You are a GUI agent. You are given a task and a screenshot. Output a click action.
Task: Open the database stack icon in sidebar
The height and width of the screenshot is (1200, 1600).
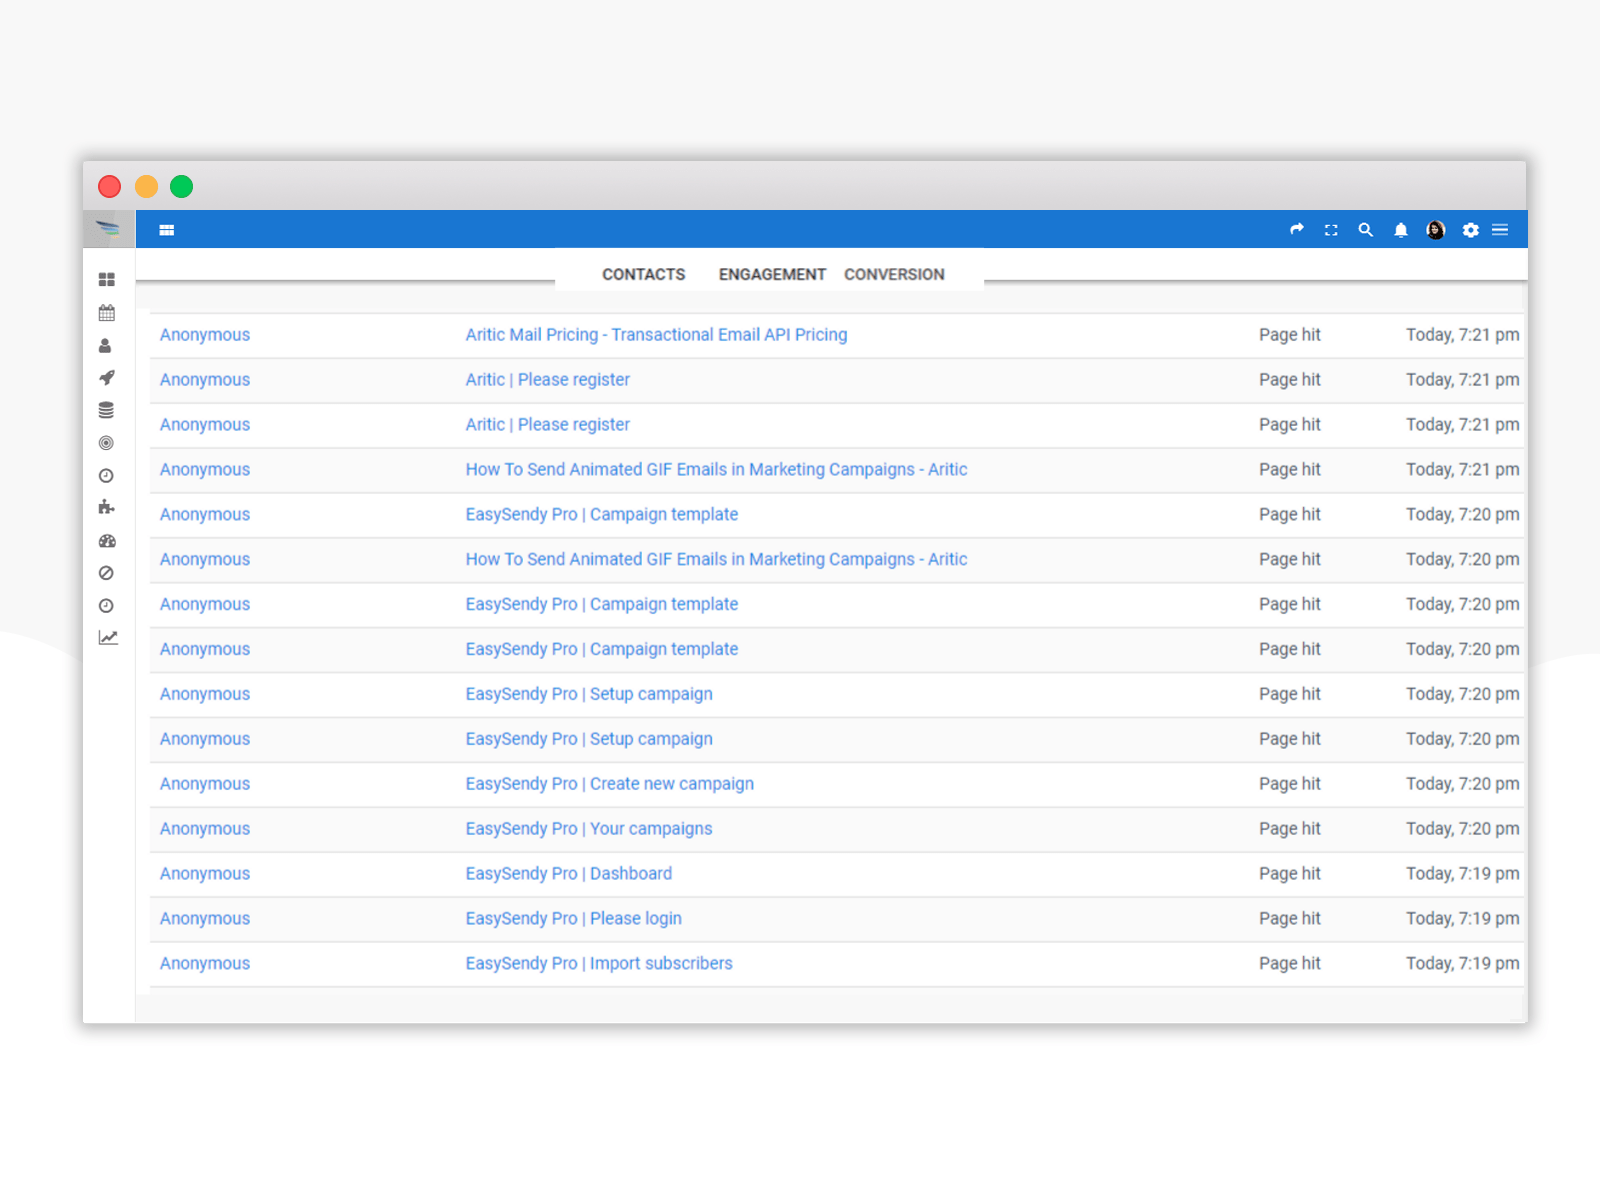click(106, 410)
